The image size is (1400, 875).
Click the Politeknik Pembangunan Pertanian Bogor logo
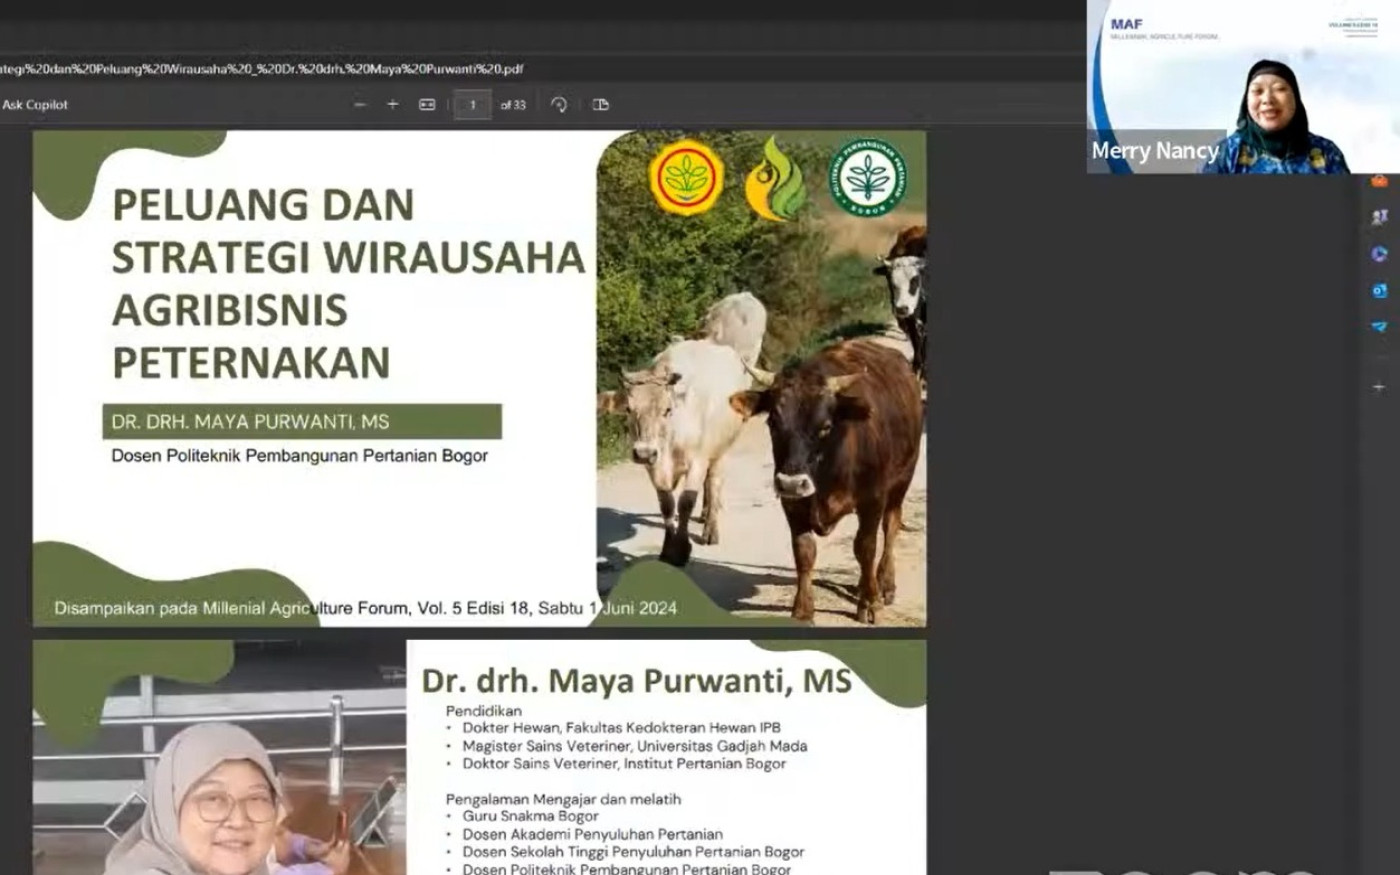click(867, 177)
